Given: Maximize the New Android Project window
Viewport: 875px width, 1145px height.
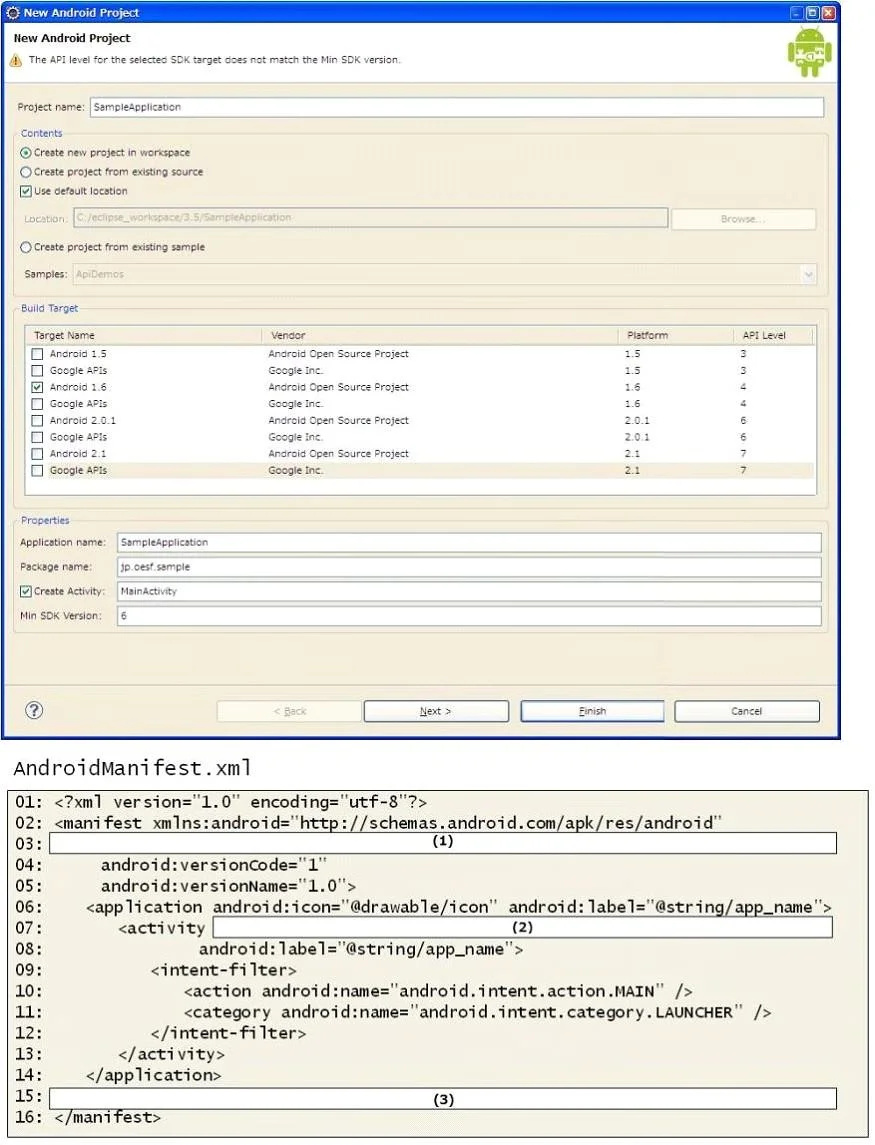Looking at the screenshot, I should pyautogui.click(x=812, y=13).
